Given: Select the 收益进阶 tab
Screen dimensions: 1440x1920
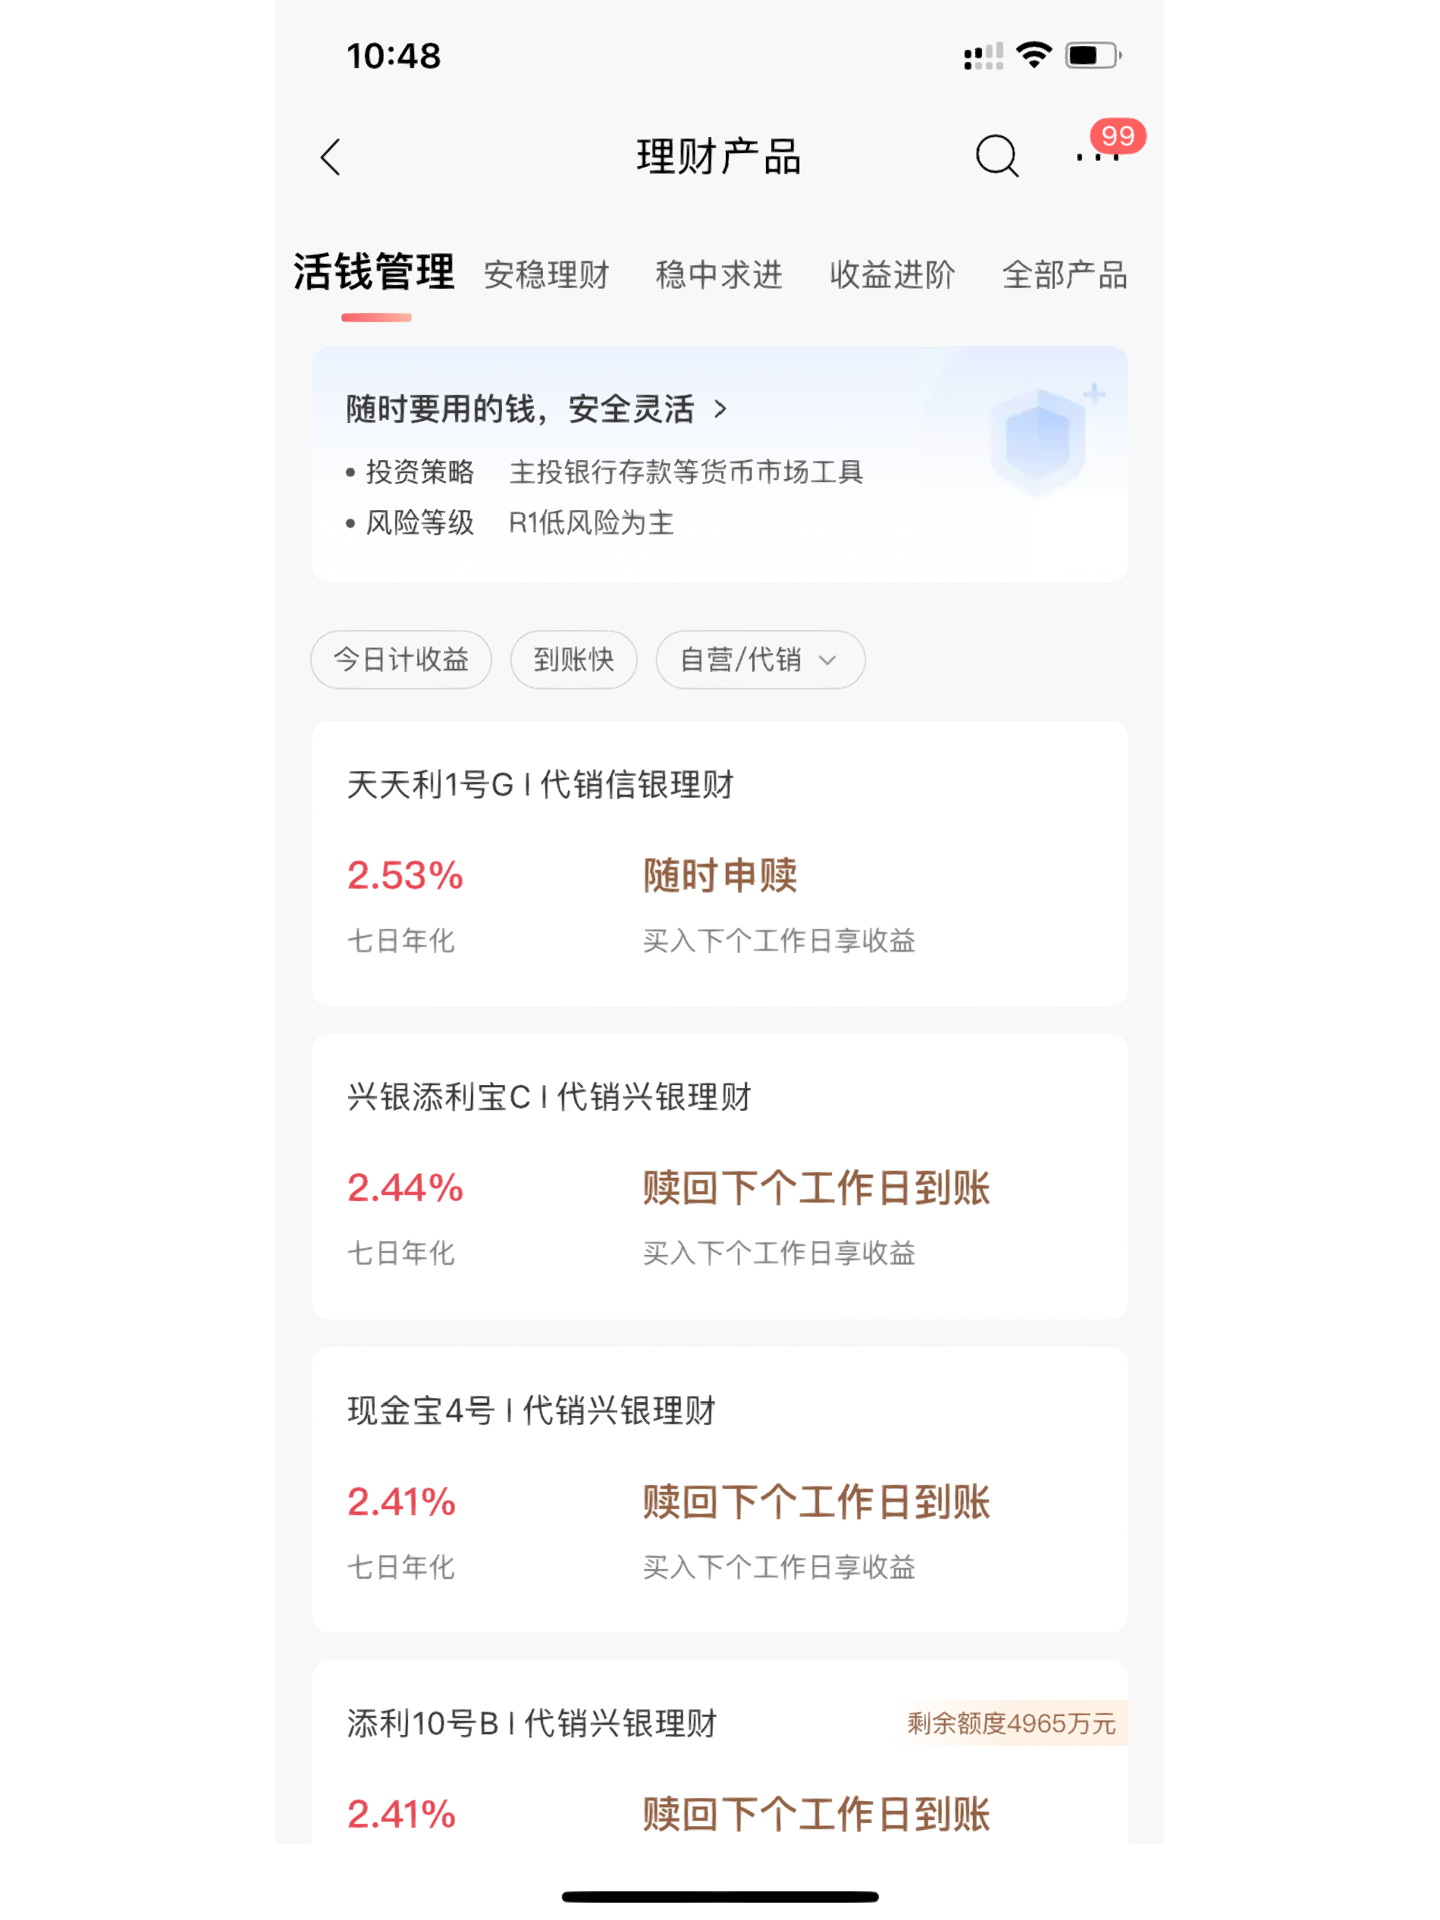Looking at the screenshot, I should (892, 274).
